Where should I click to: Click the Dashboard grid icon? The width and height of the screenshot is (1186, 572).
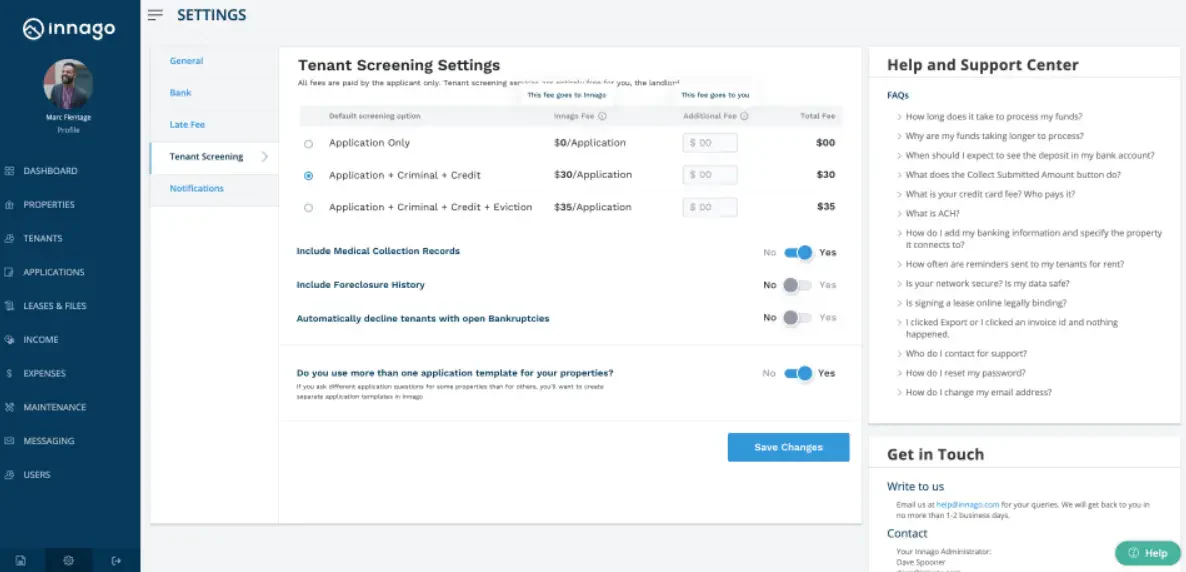coord(9,171)
